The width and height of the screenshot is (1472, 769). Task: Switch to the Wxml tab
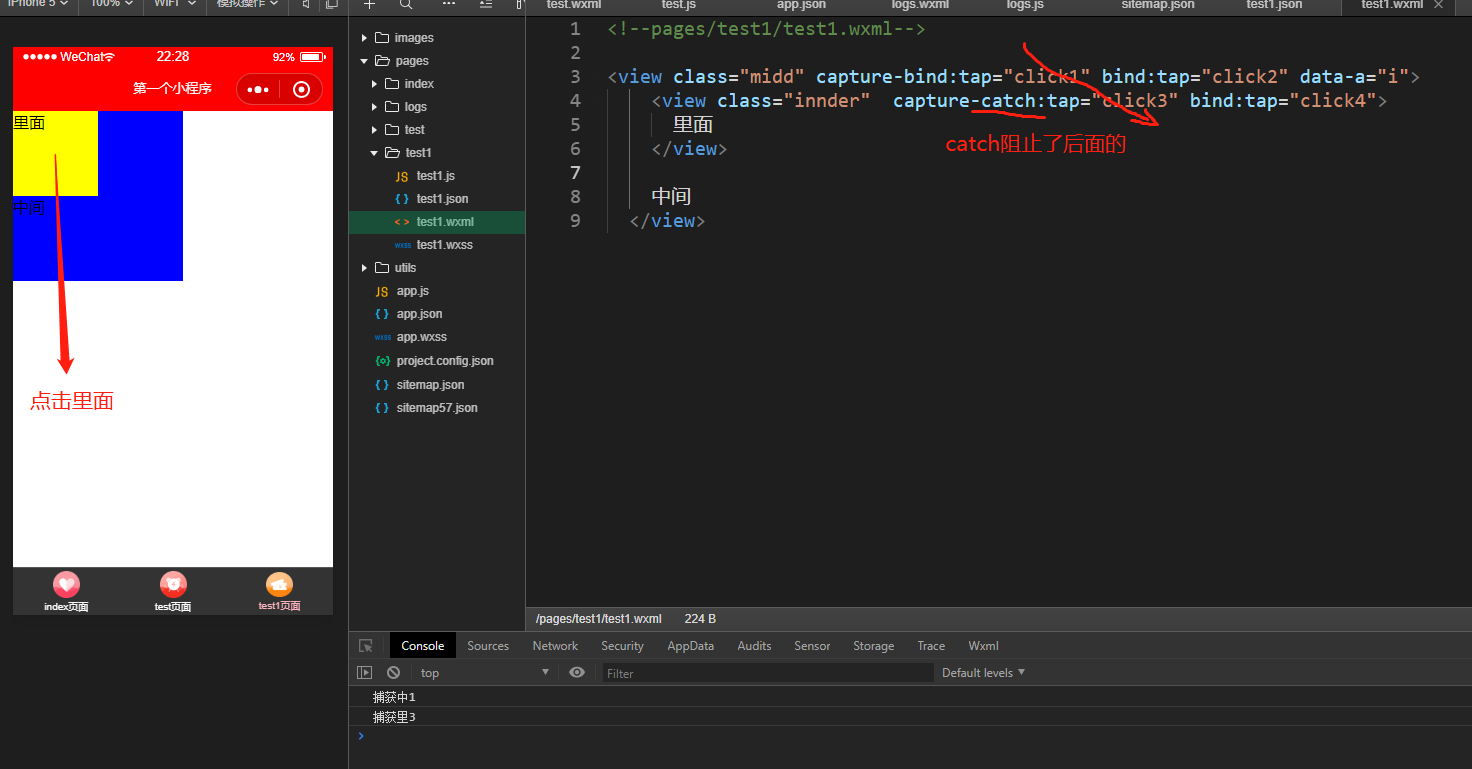(x=983, y=646)
